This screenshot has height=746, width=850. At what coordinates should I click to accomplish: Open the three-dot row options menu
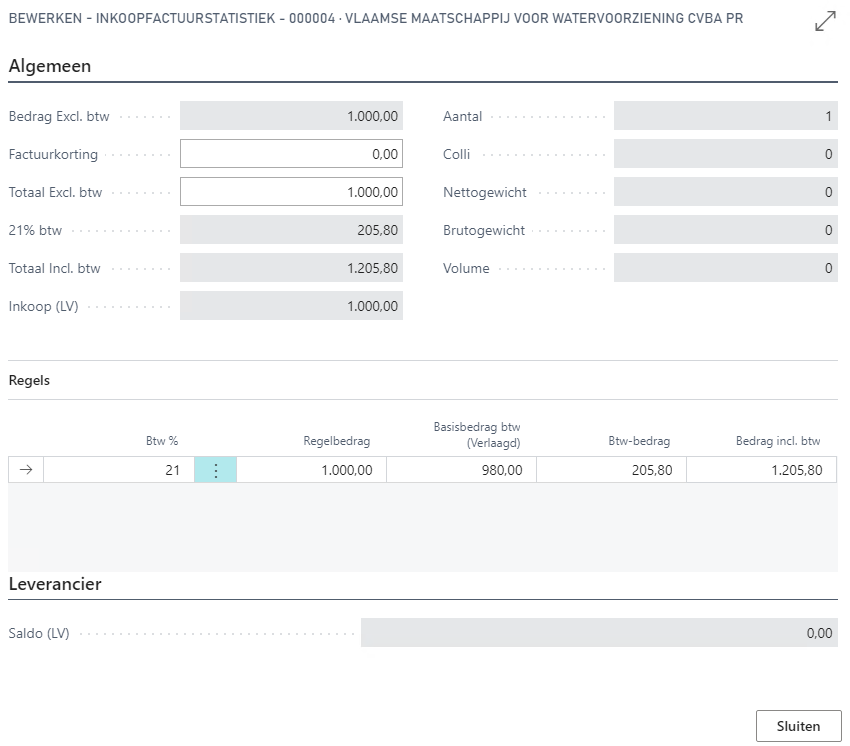pyautogui.click(x=216, y=470)
